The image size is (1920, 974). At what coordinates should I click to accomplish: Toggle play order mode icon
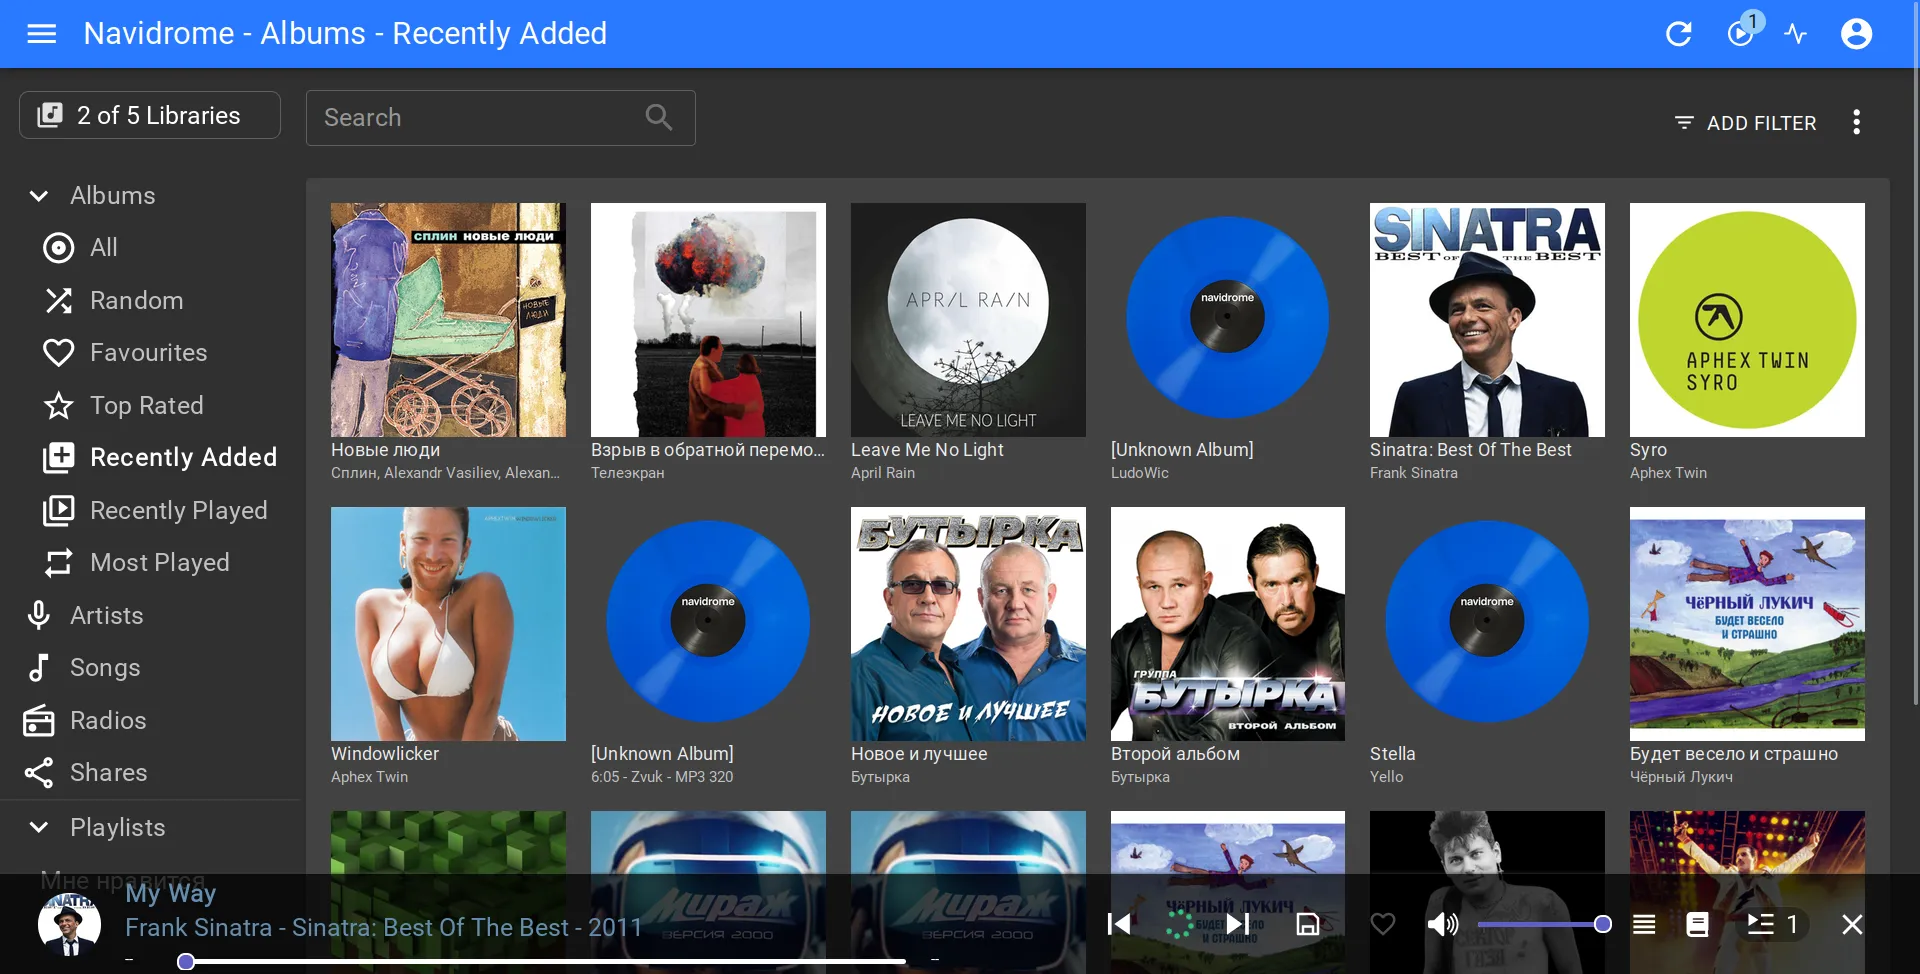tap(1644, 924)
